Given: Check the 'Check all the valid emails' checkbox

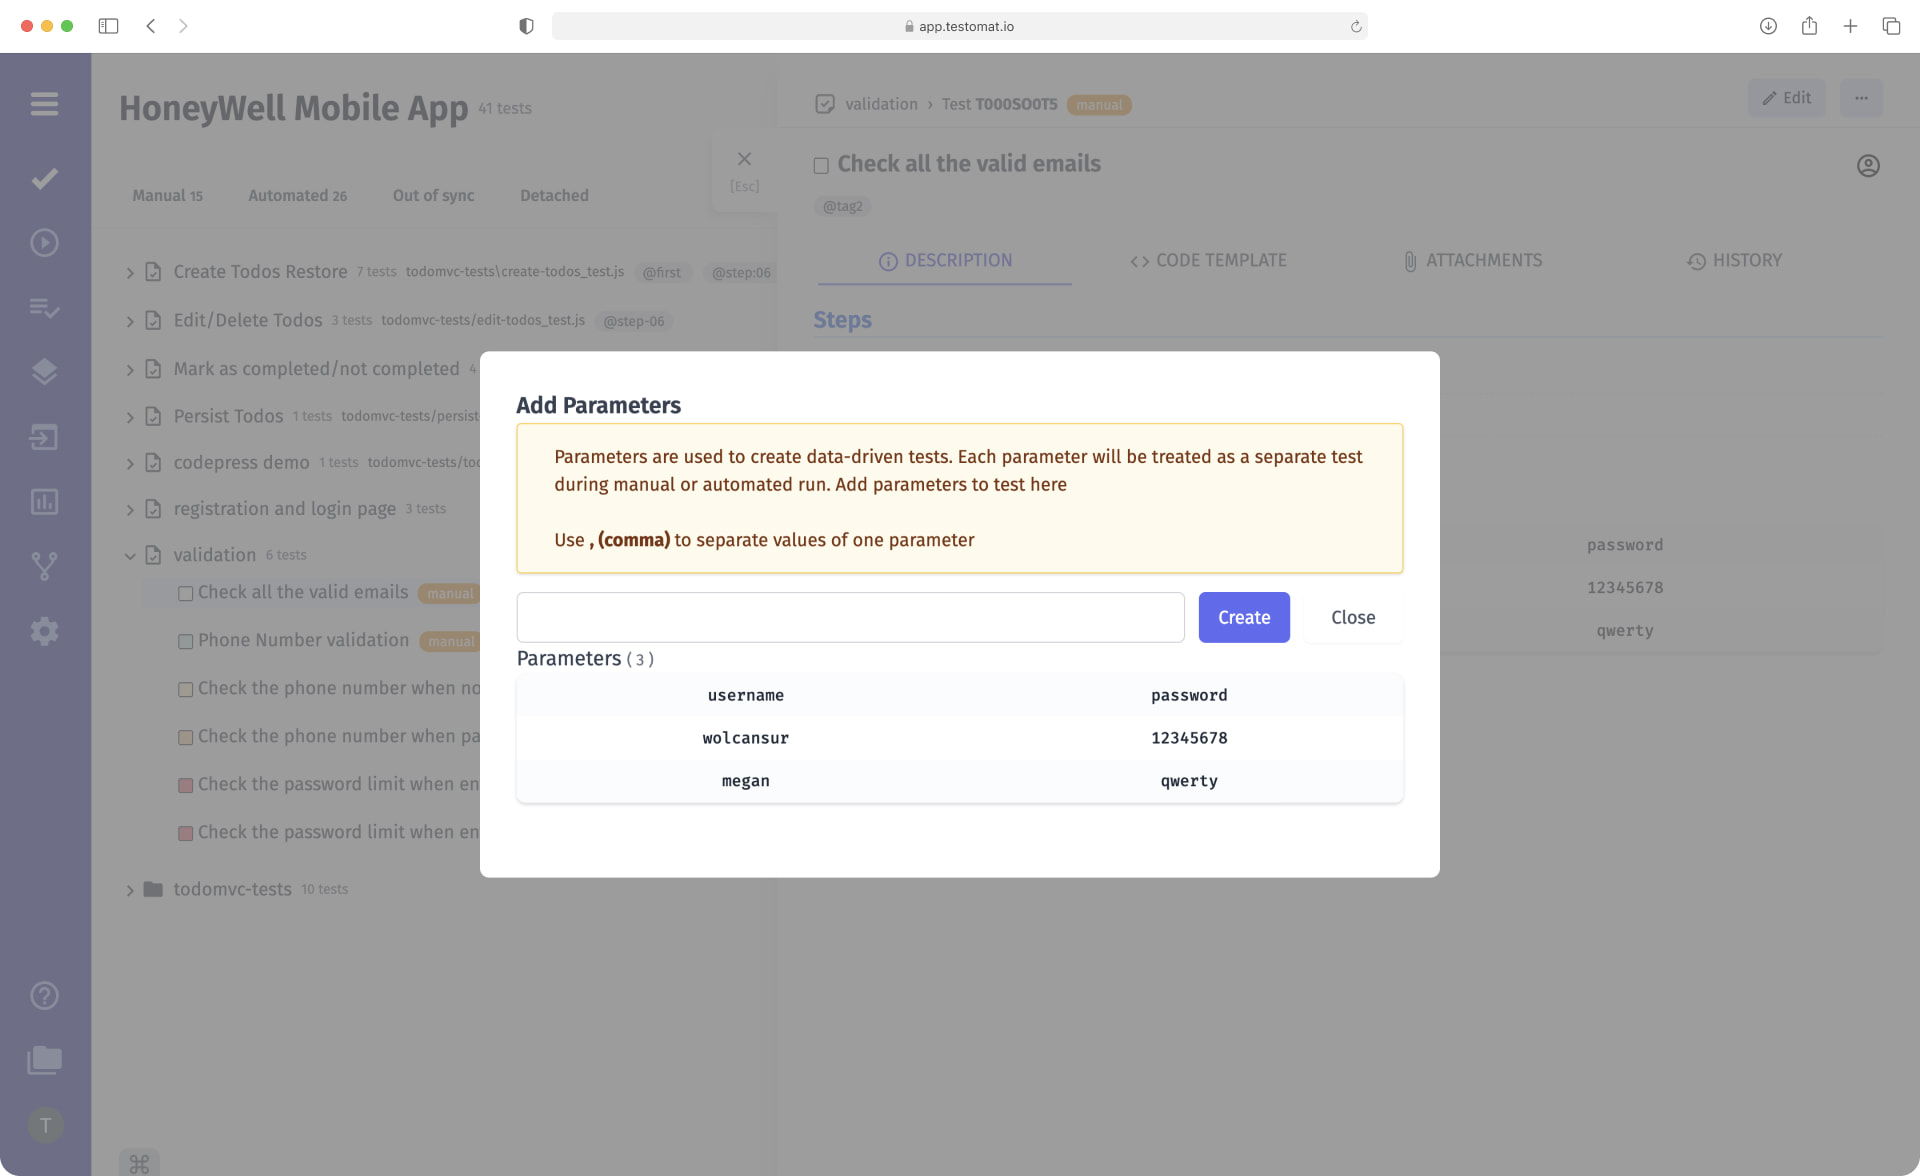Looking at the screenshot, I should pyautogui.click(x=185, y=593).
